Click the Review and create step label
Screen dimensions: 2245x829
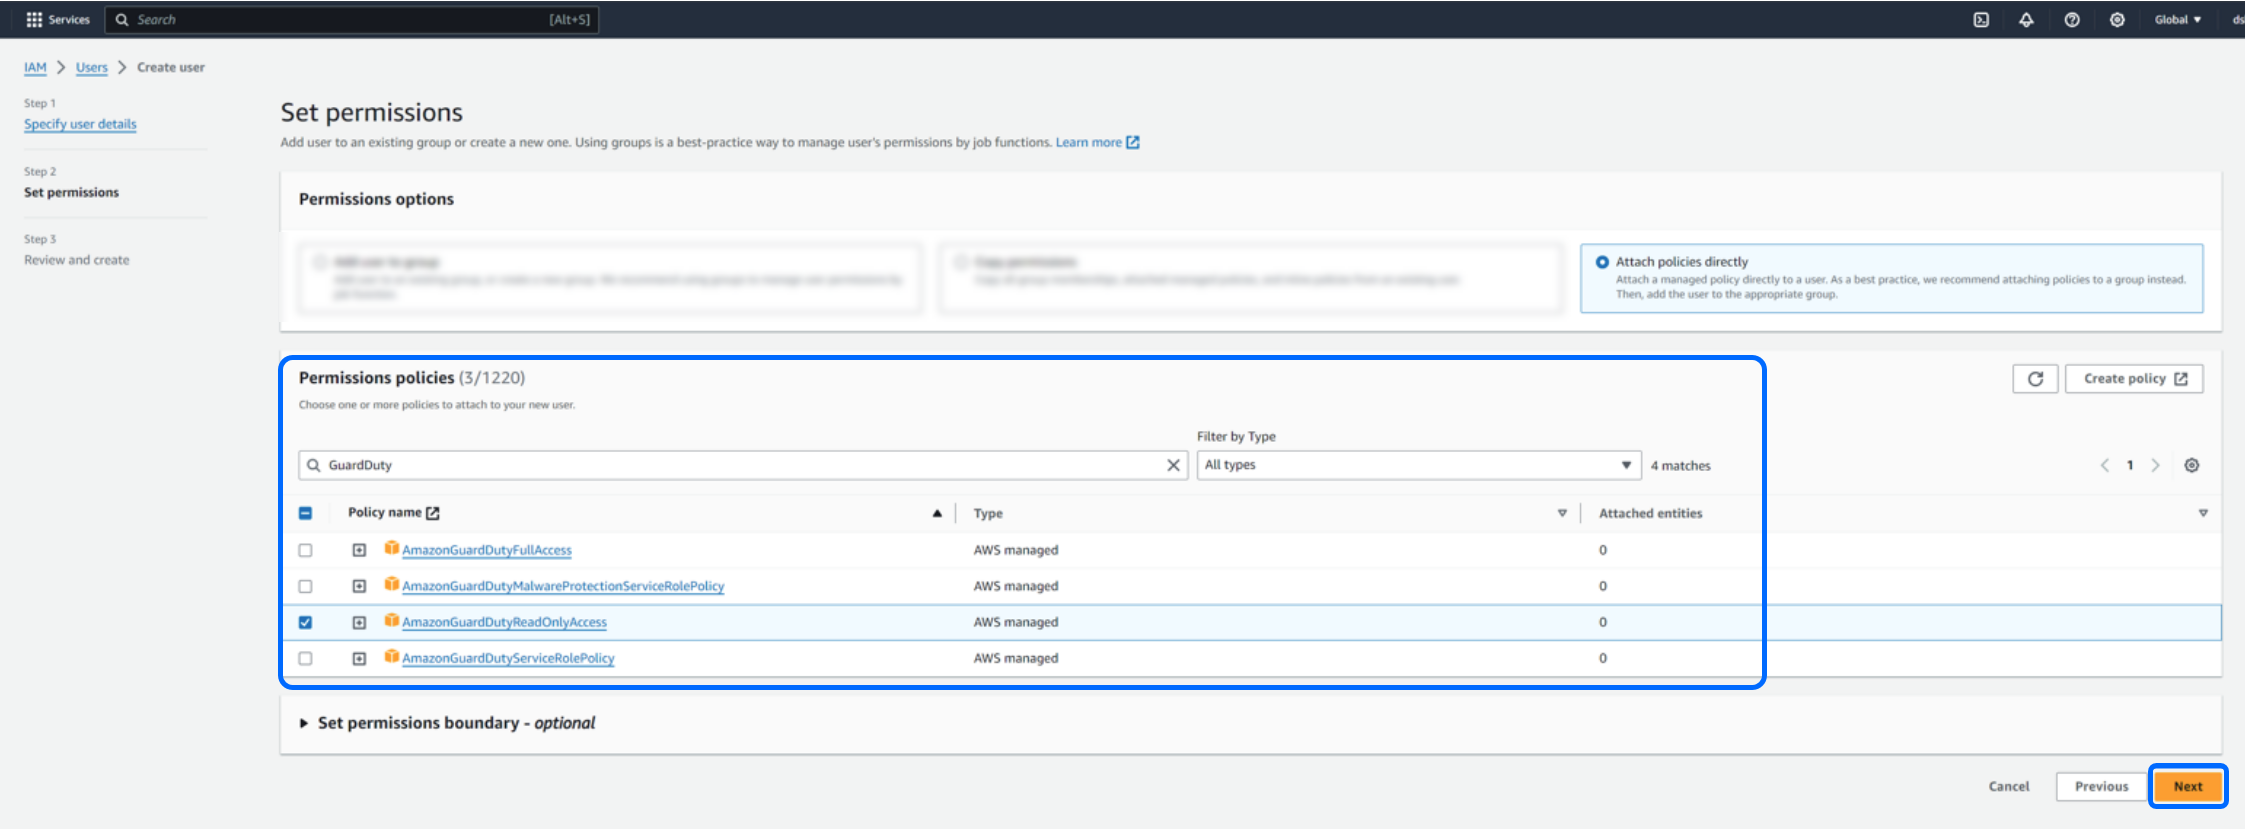[x=77, y=260]
